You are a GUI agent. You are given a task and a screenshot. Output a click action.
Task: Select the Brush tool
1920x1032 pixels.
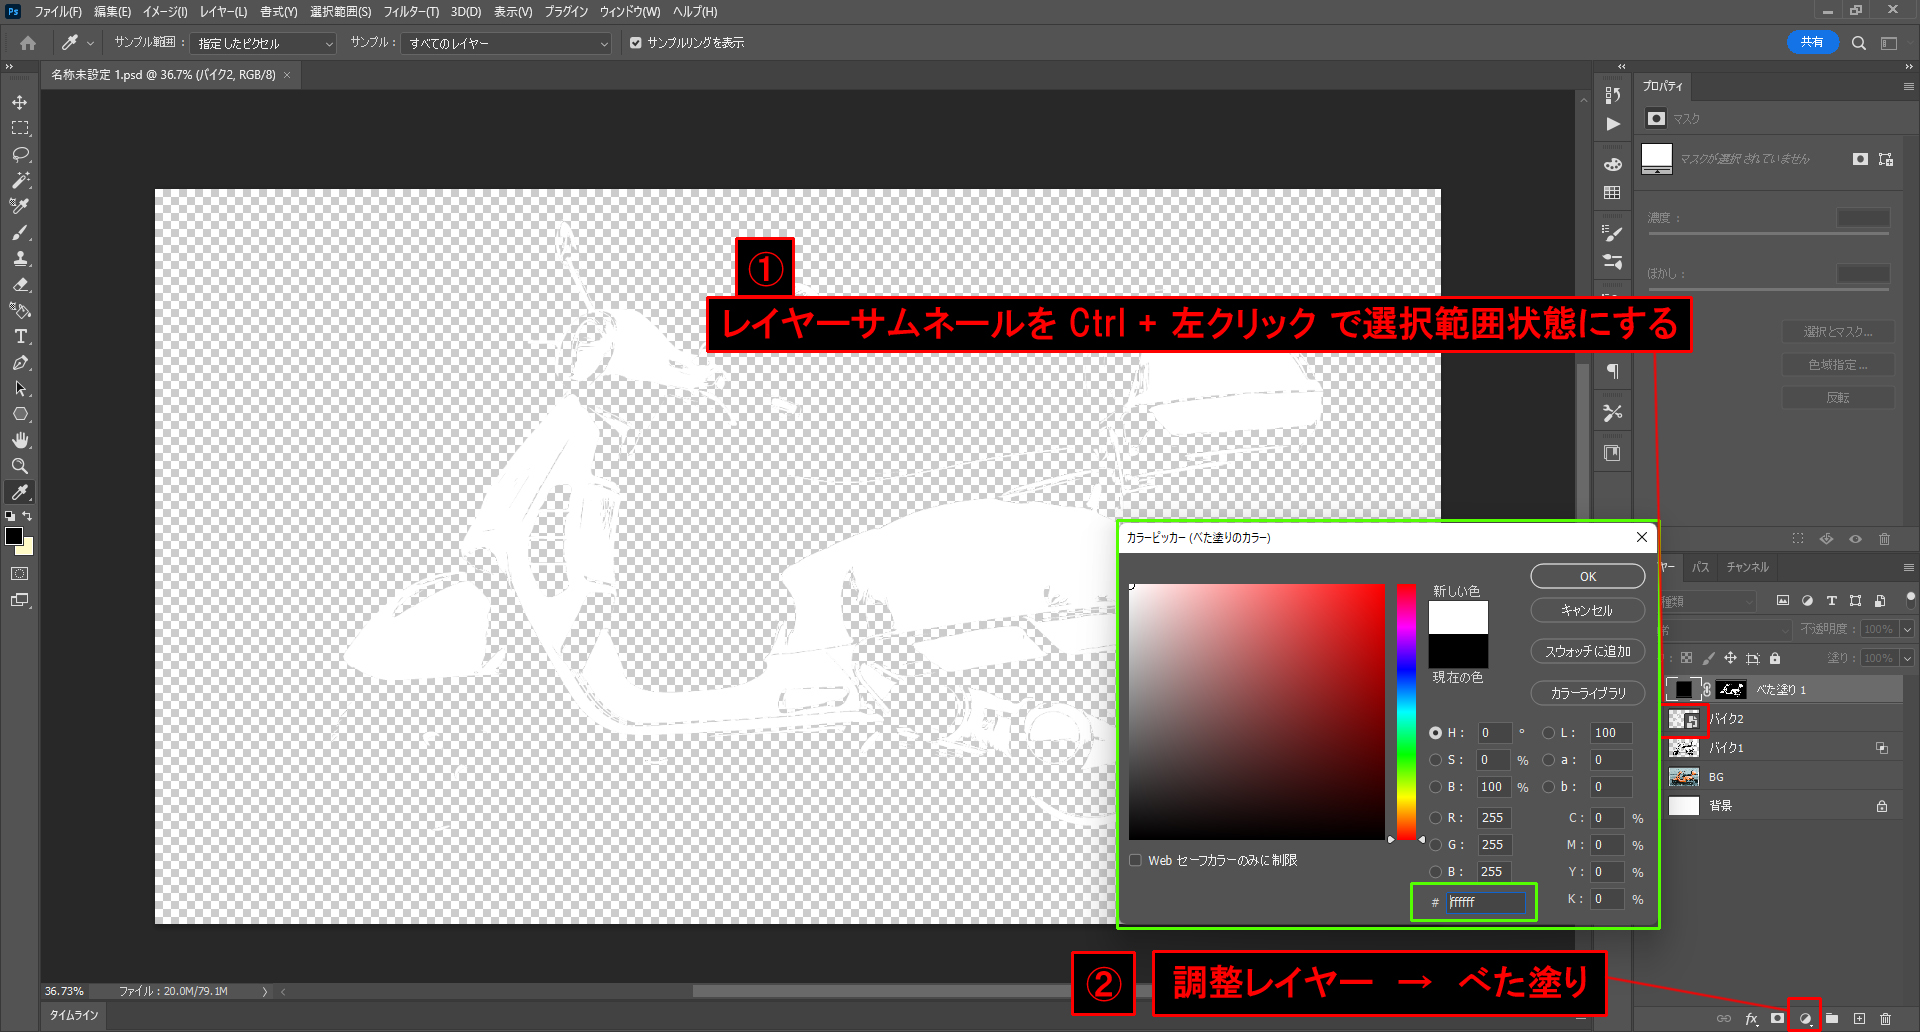coord(20,233)
